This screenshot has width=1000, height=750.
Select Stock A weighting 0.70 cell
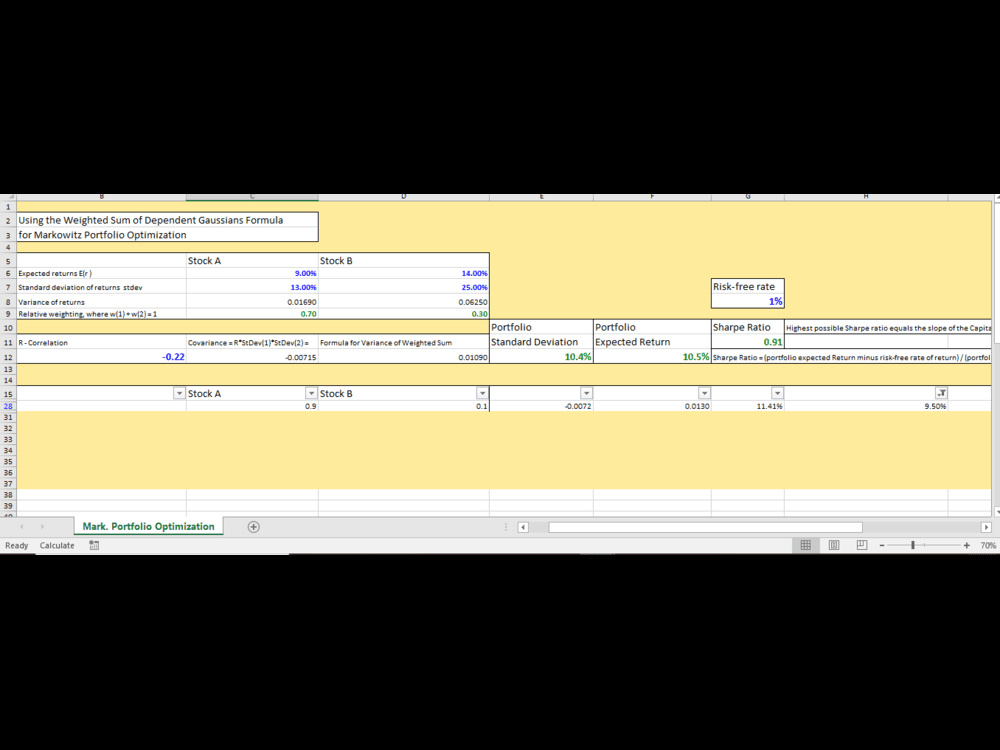[252, 314]
